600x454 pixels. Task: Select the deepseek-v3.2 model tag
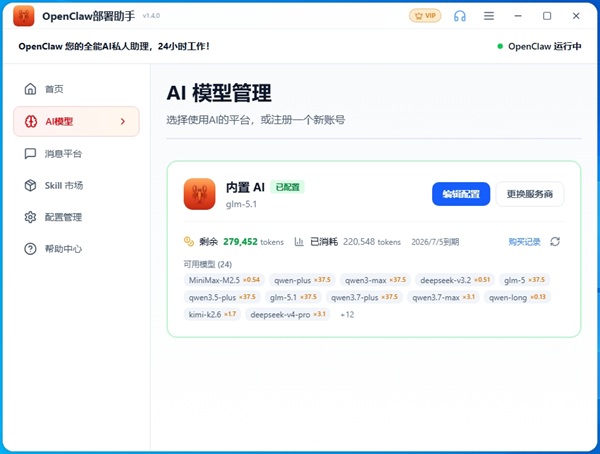click(455, 280)
